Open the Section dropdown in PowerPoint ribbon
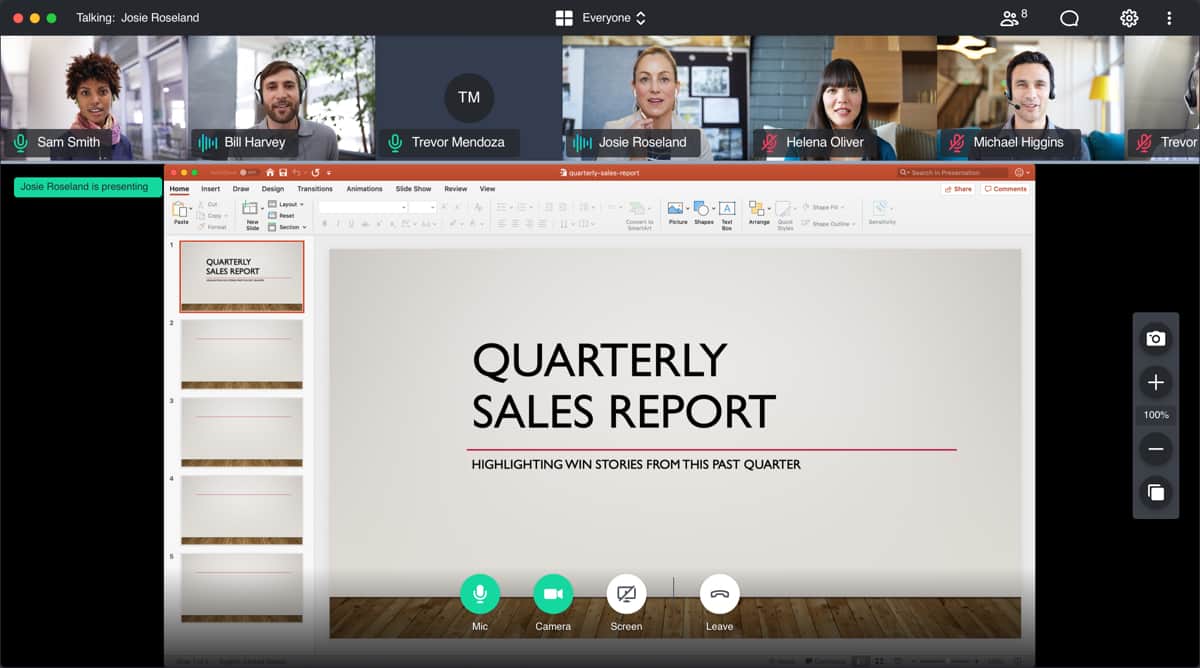Screen dimensions: 1200x668 point(286,227)
